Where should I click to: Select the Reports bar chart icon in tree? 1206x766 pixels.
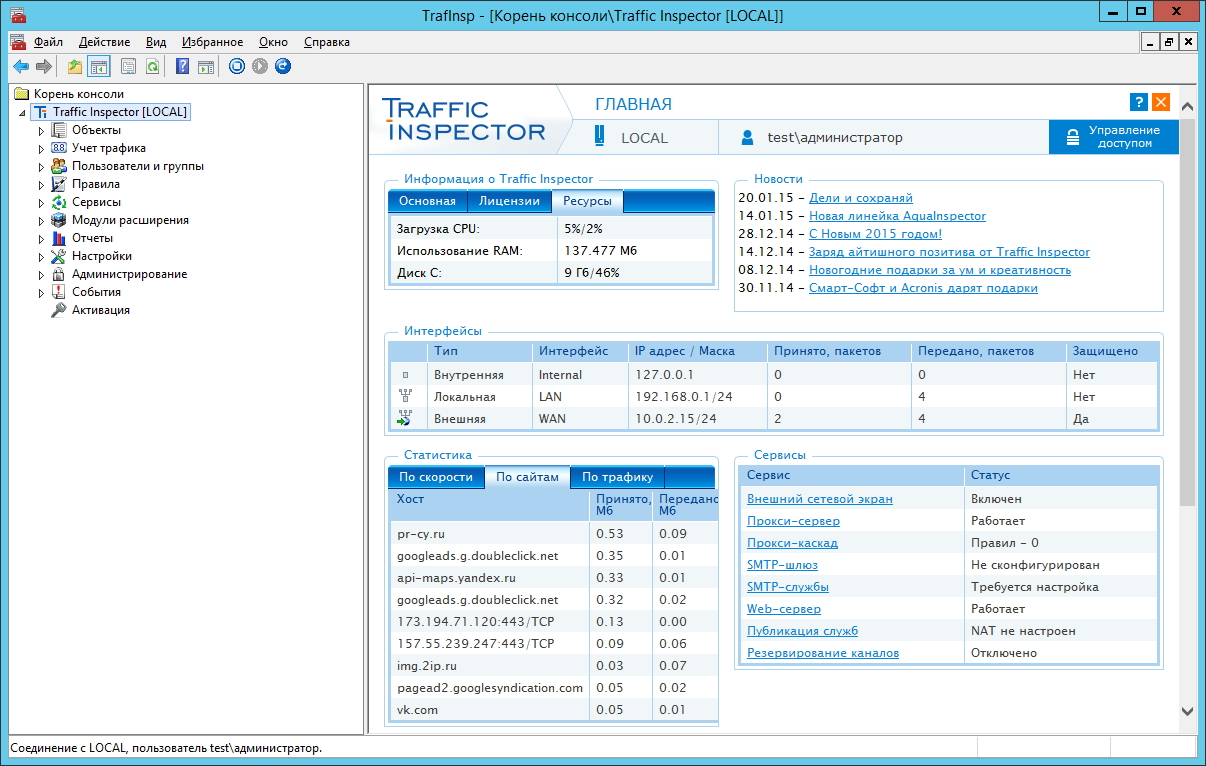[x=59, y=238]
